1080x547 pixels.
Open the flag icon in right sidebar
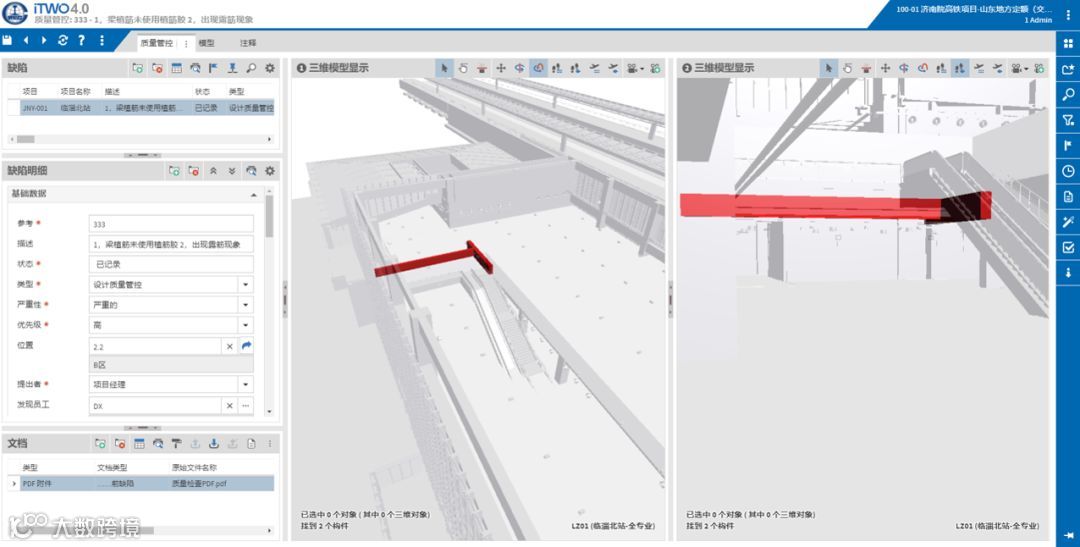pyautogui.click(x=1068, y=146)
